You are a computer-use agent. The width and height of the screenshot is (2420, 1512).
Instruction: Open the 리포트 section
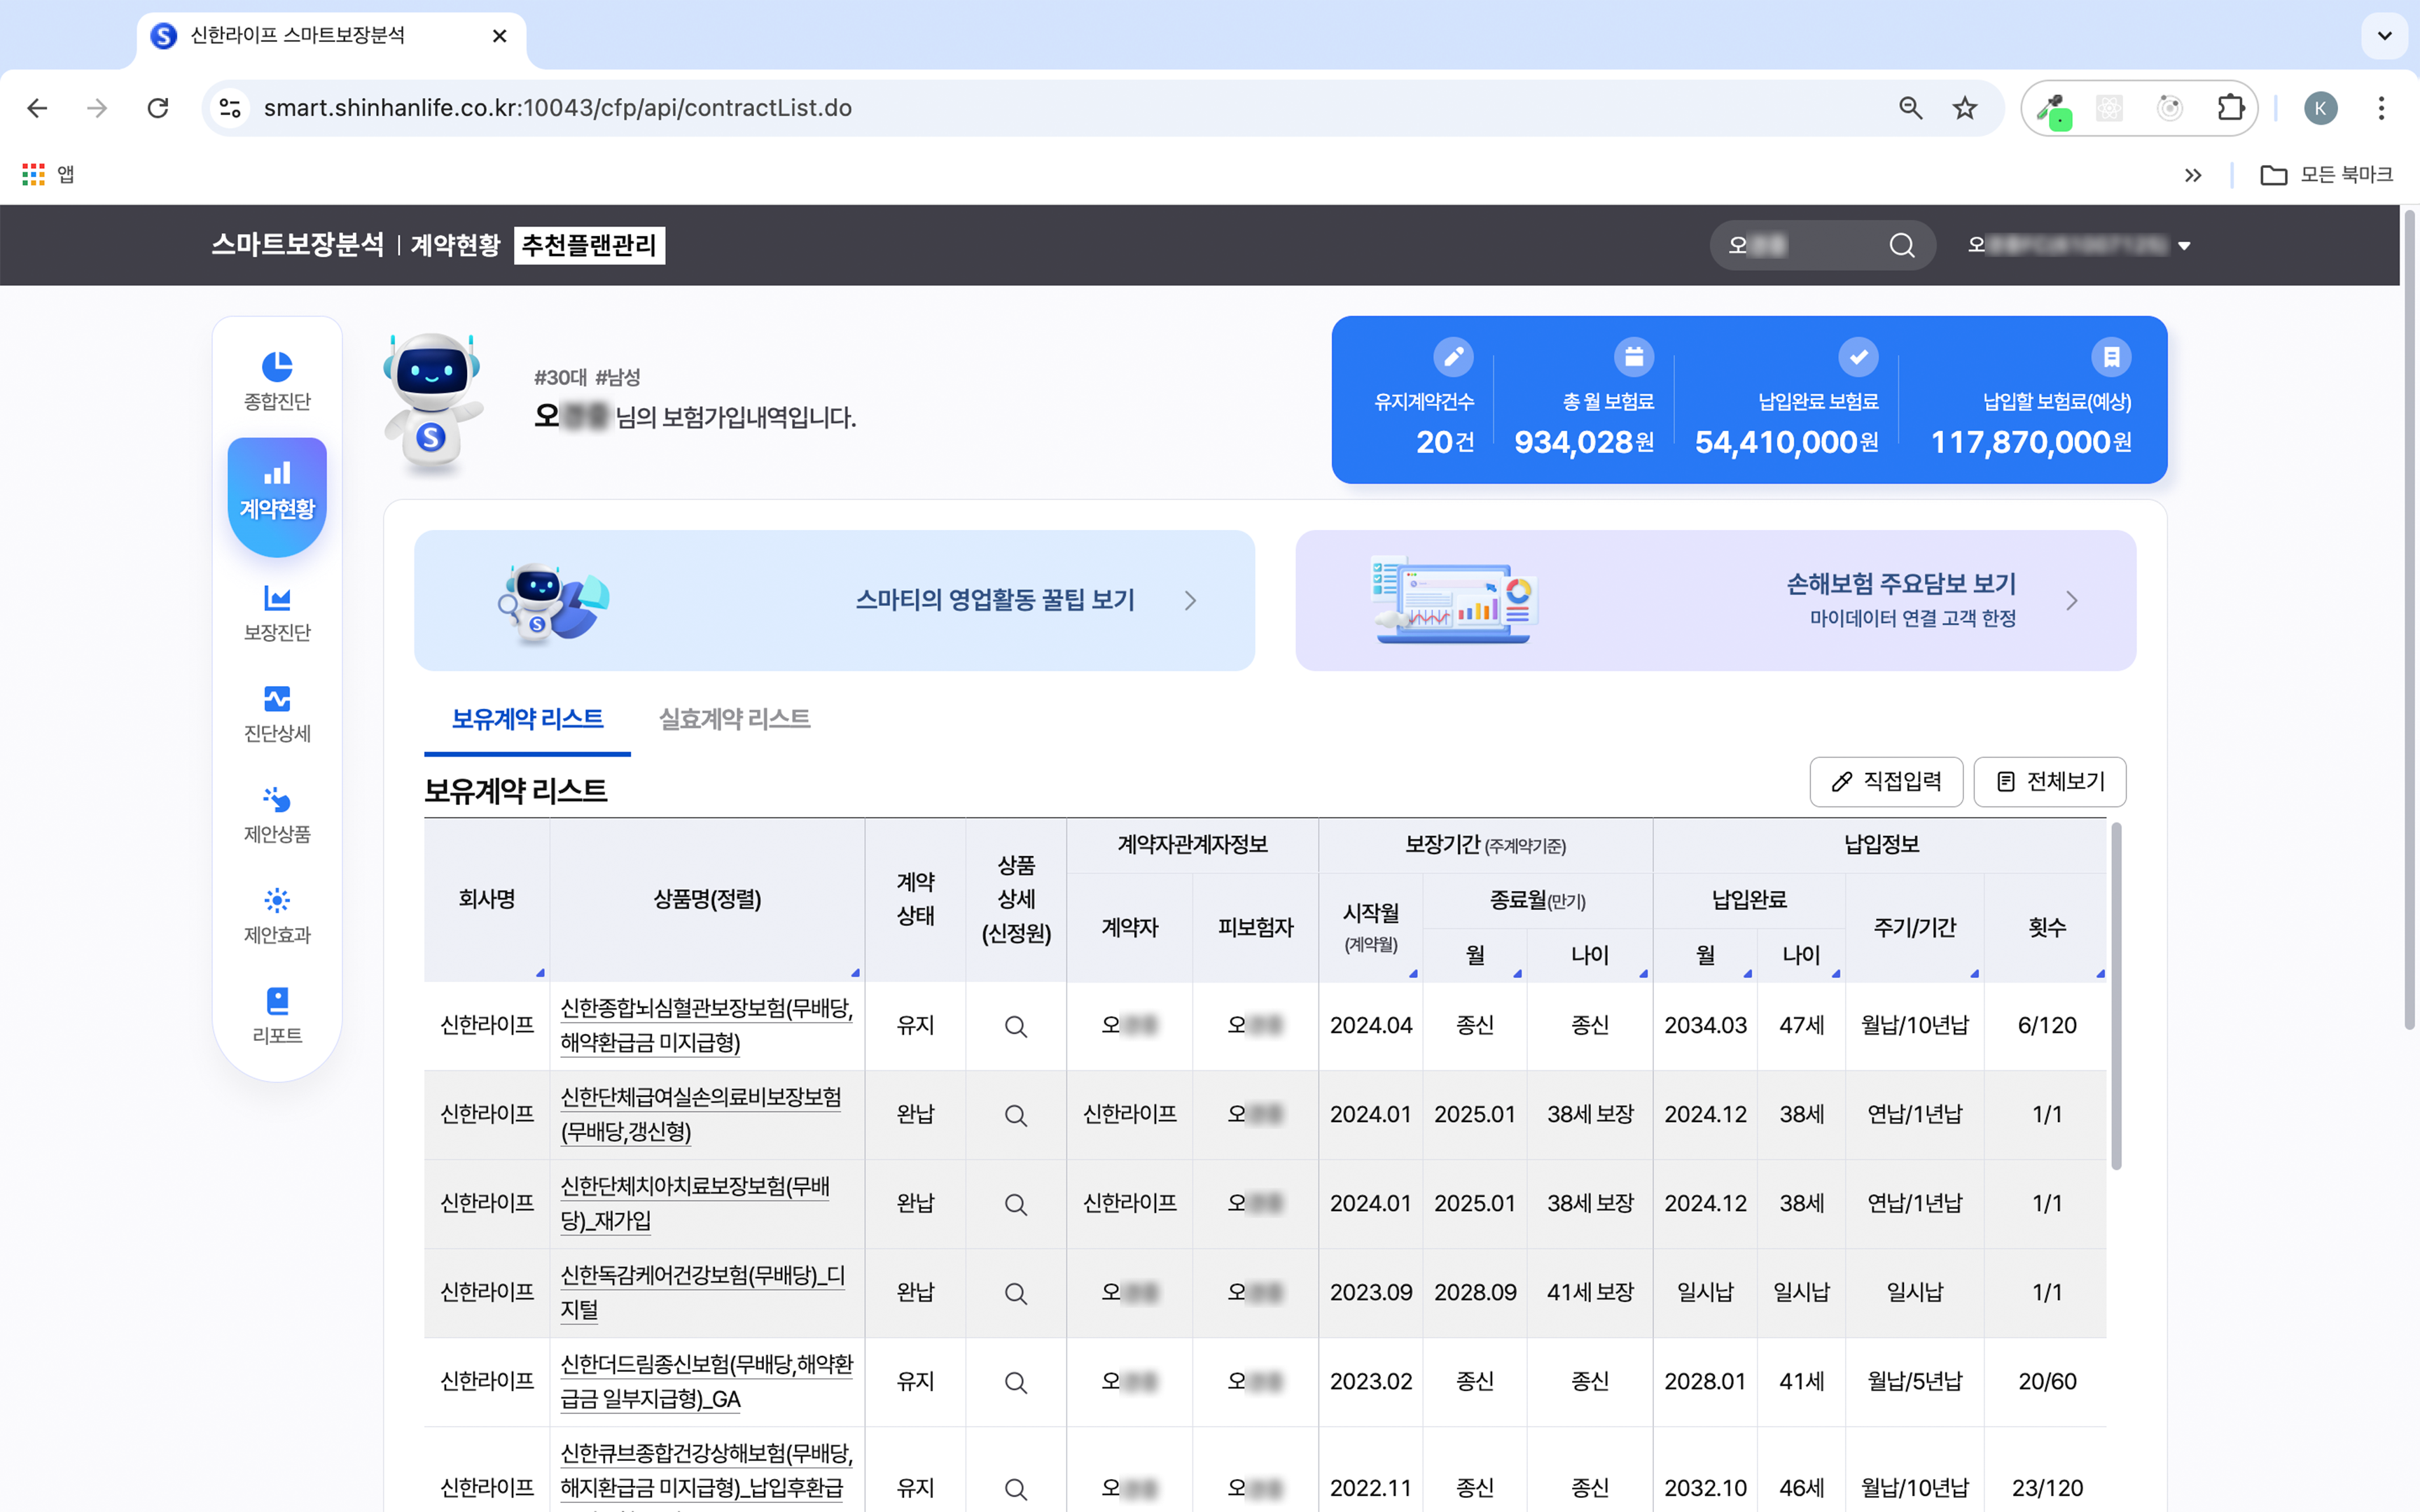point(277,1013)
